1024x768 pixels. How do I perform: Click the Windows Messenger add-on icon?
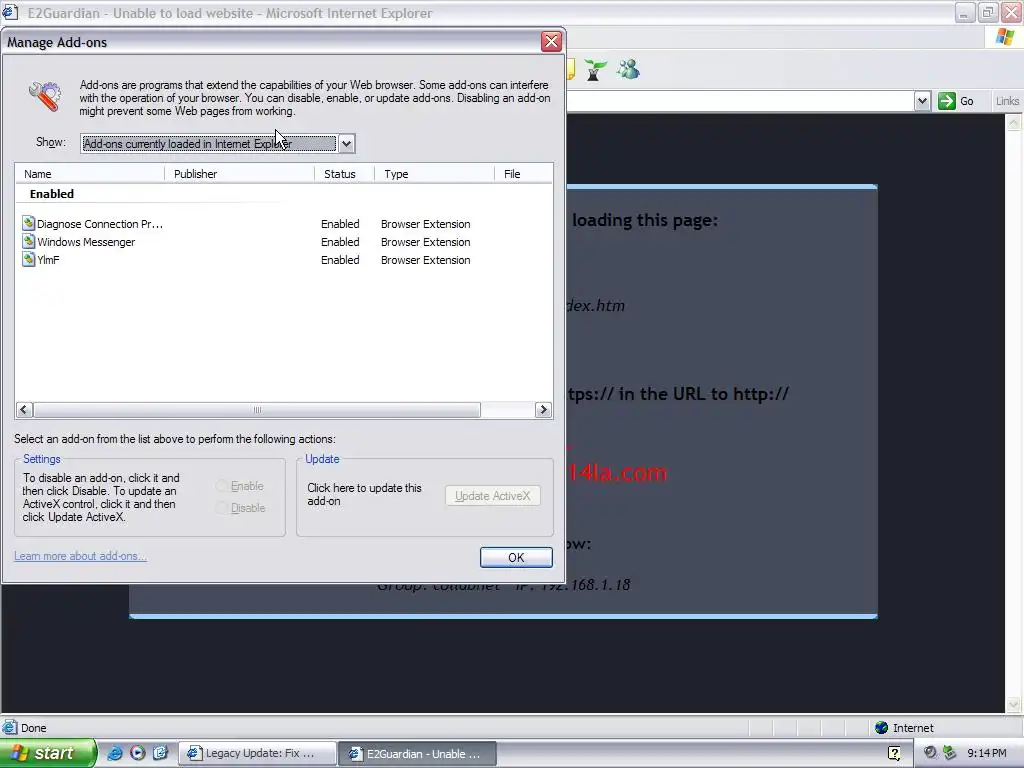(x=29, y=242)
